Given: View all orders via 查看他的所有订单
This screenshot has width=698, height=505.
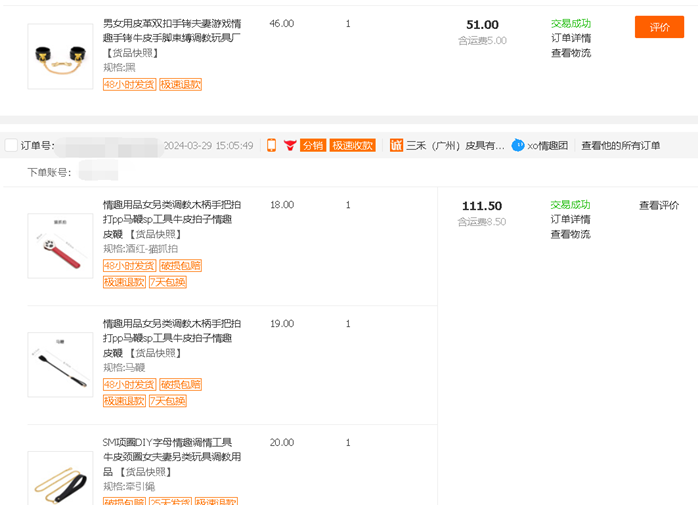Looking at the screenshot, I should (x=620, y=145).
